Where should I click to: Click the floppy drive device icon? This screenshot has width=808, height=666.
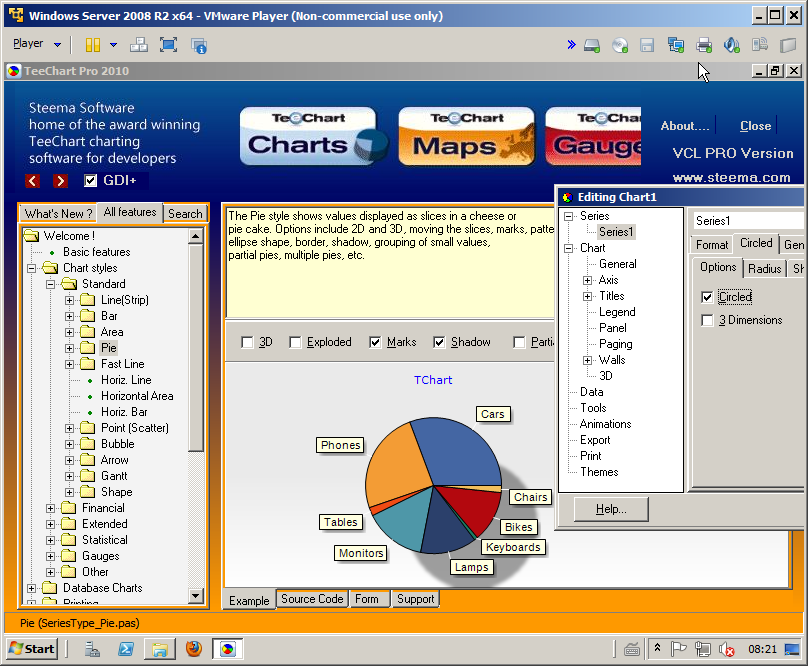pyautogui.click(x=647, y=45)
